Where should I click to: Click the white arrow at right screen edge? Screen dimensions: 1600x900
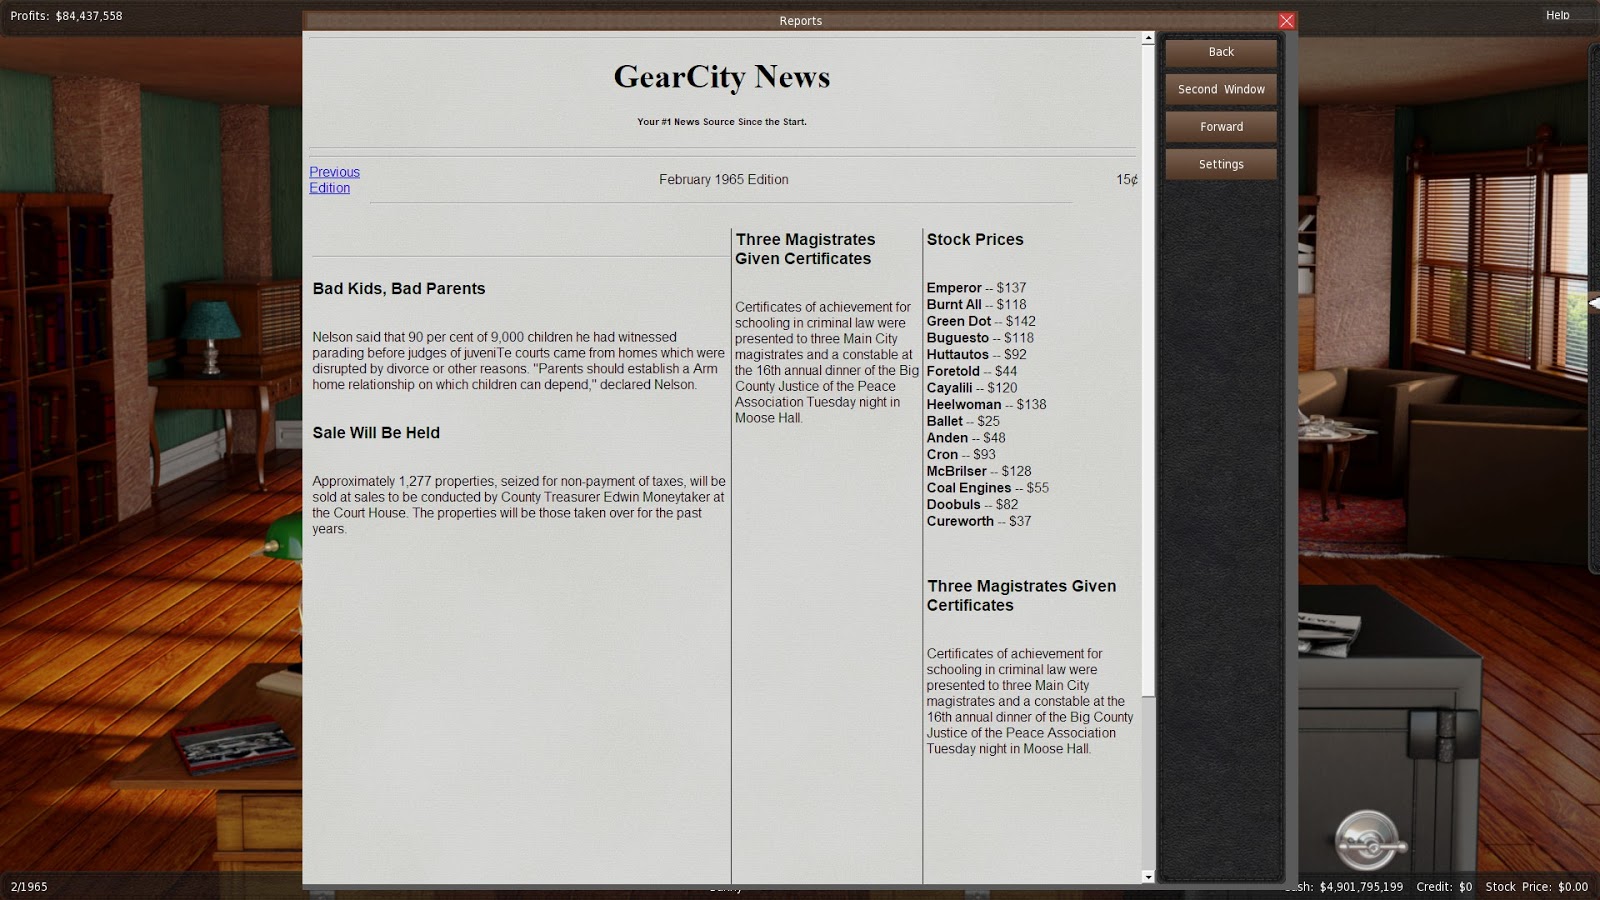pos(1593,302)
